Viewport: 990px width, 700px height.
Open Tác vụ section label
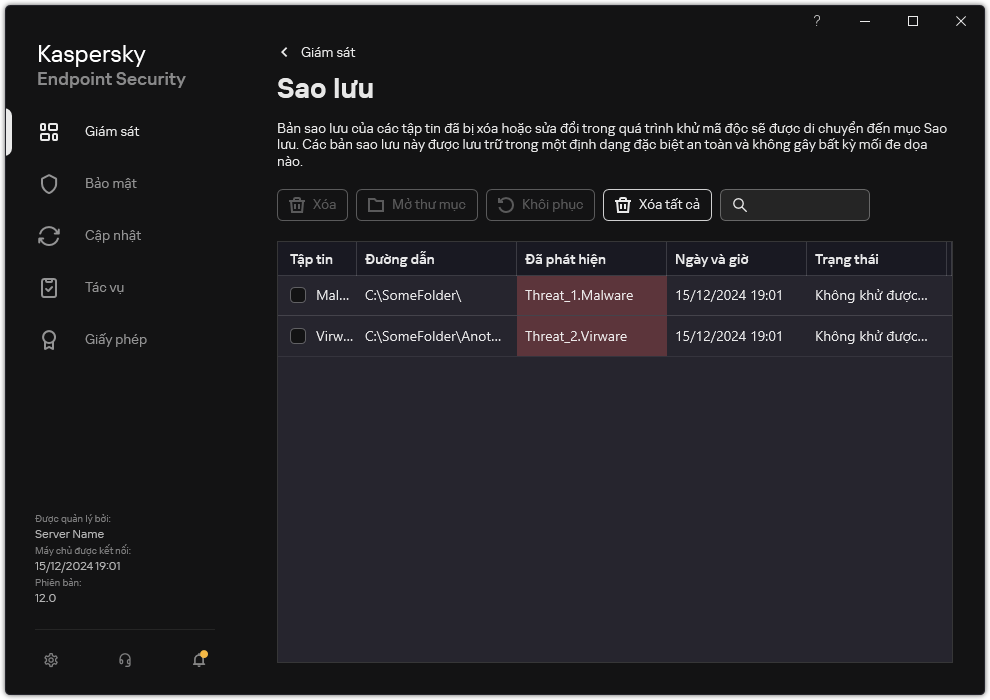pyautogui.click(x=105, y=288)
